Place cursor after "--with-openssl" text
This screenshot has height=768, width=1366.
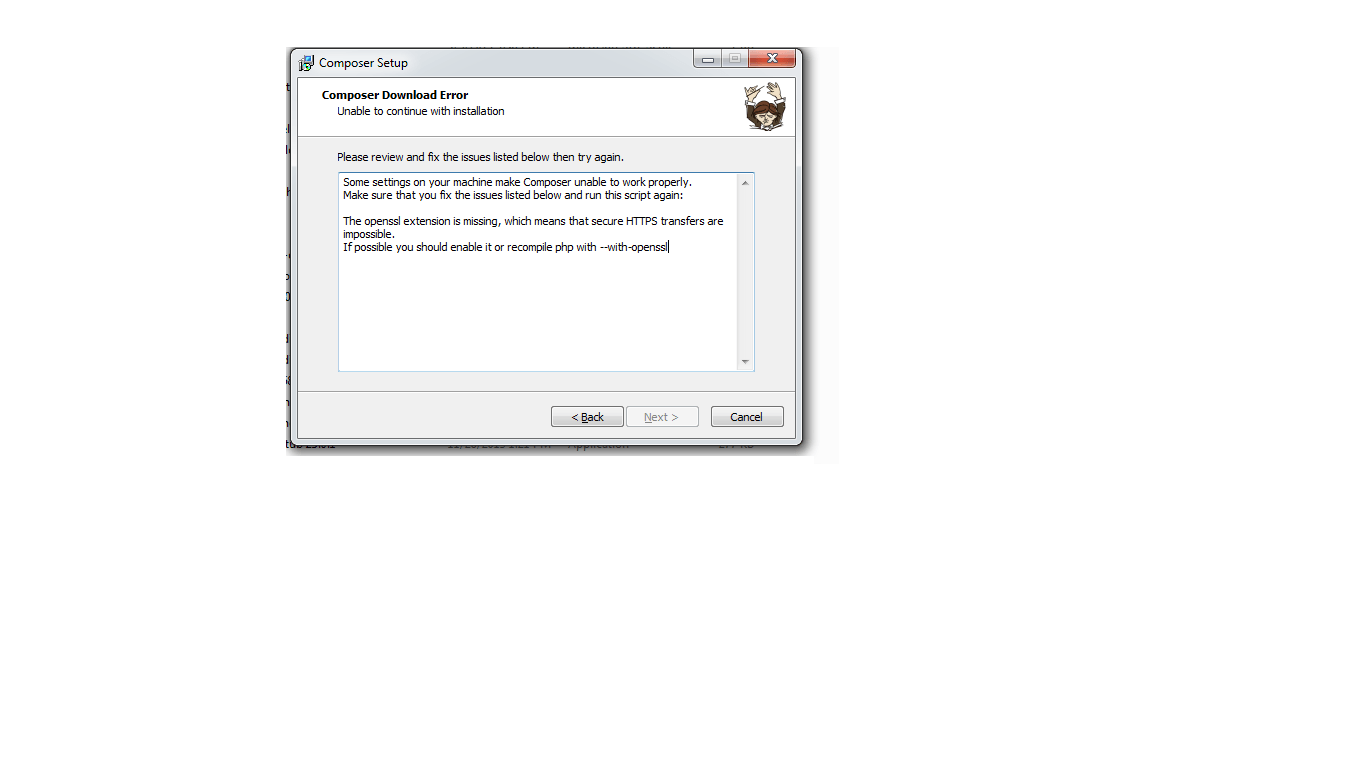point(668,247)
